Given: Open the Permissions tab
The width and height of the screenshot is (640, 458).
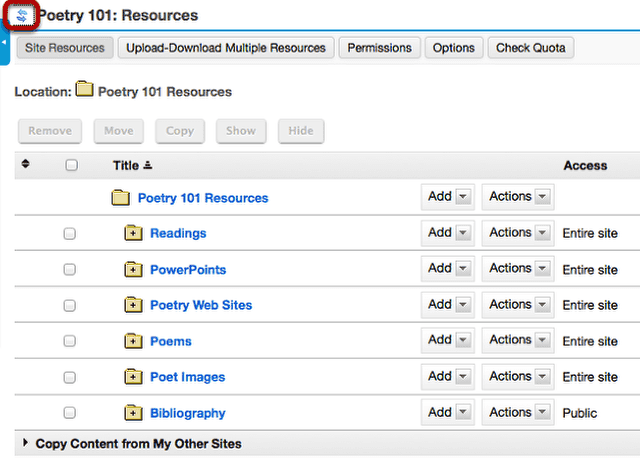Looking at the screenshot, I should [x=379, y=48].
